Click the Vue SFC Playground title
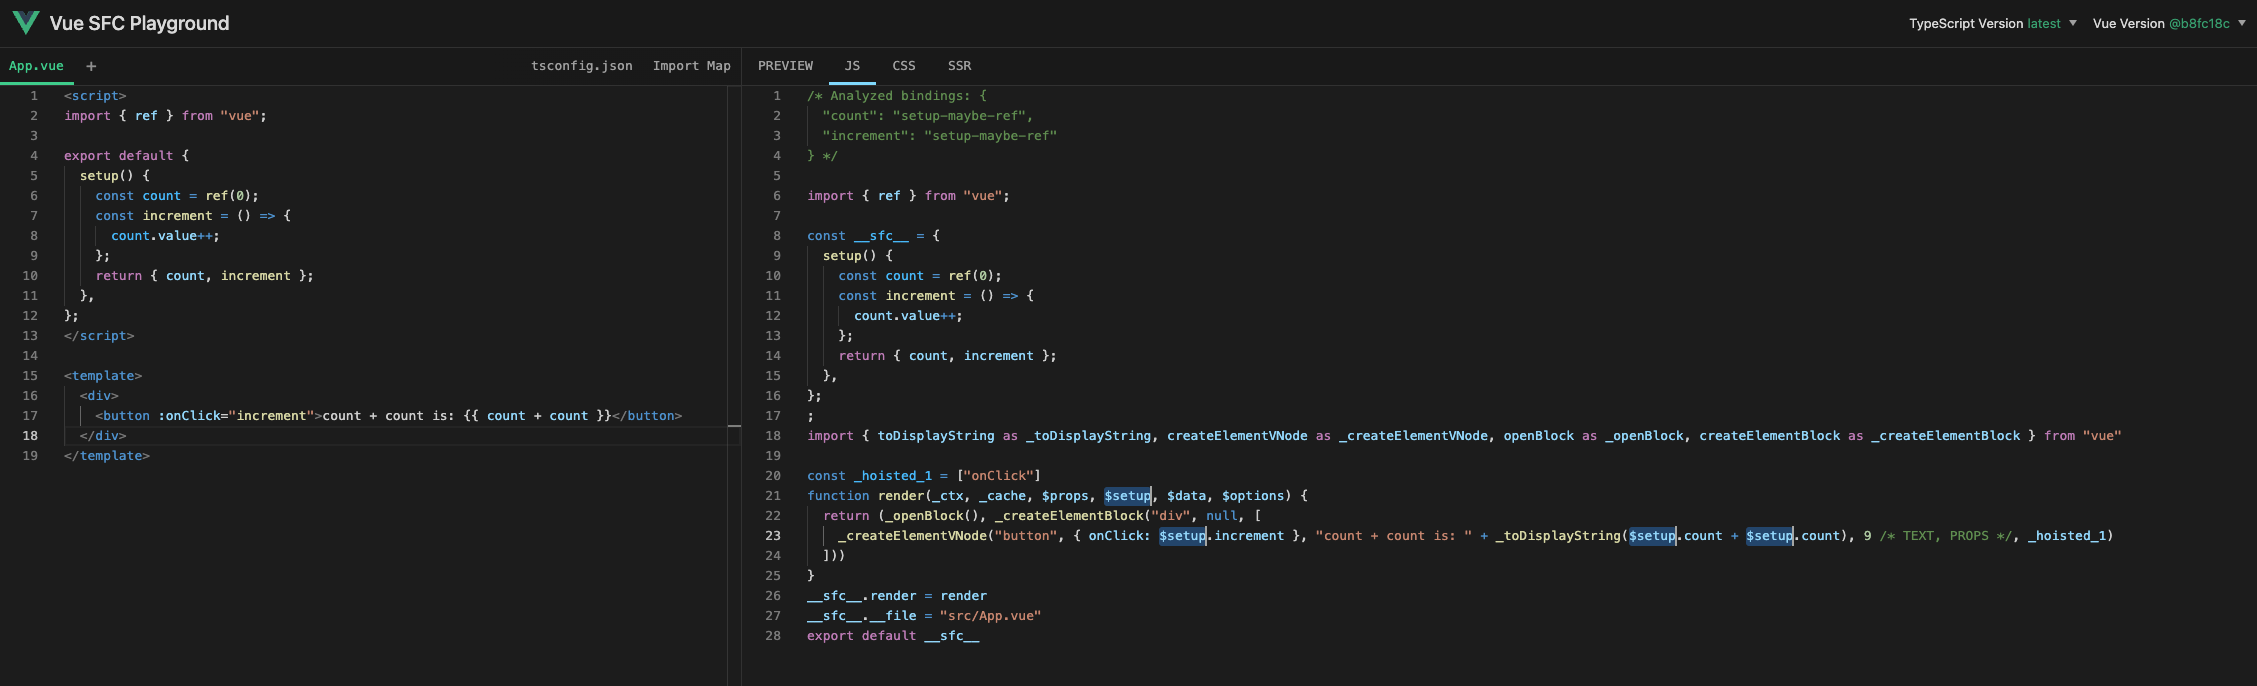The height and width of the screenshot is (686, 2257). click(139, 23)
